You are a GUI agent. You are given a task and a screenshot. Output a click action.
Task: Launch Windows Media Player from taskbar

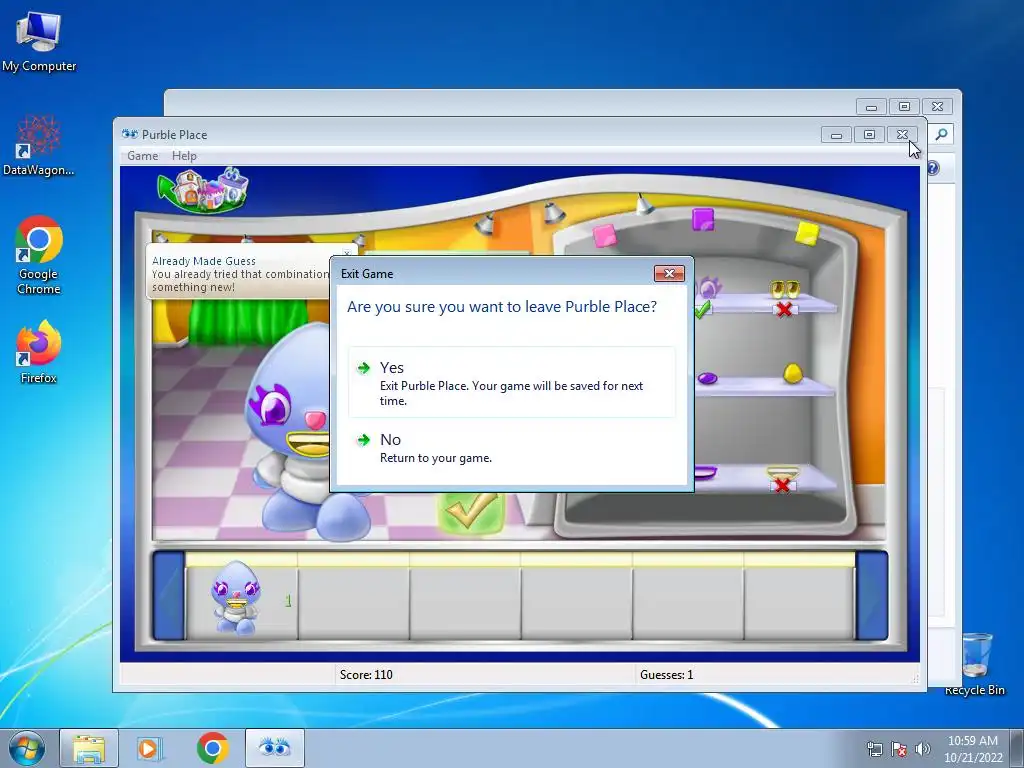tap(150, 748)
